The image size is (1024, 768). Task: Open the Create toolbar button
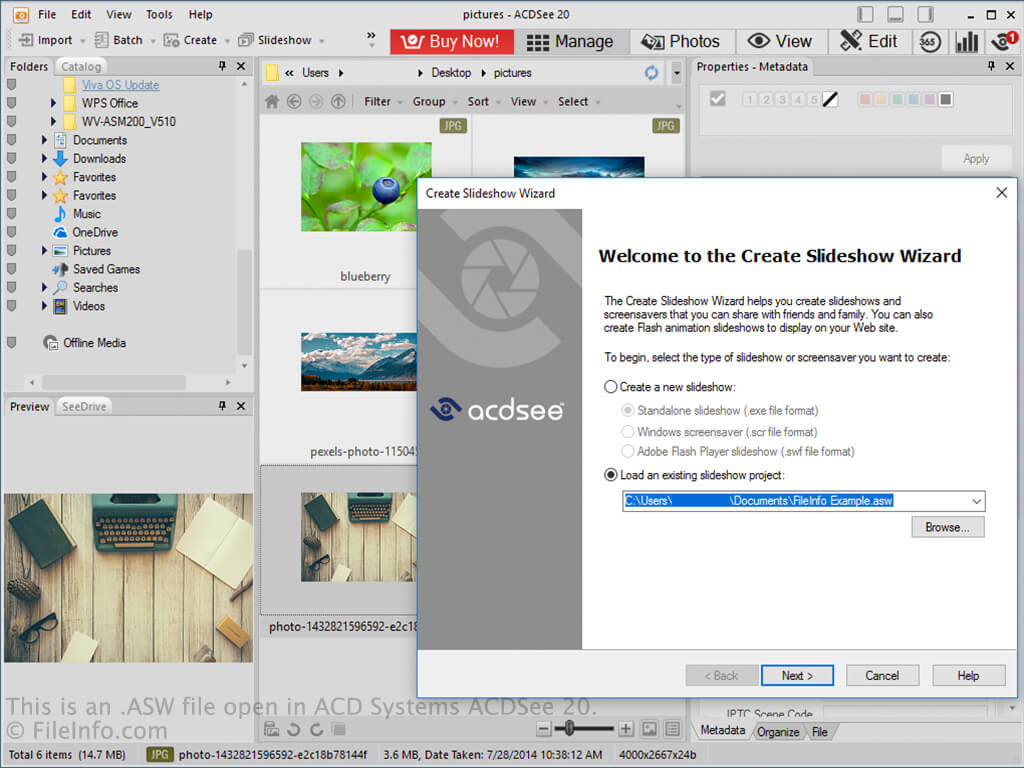[x=191, y=40]
